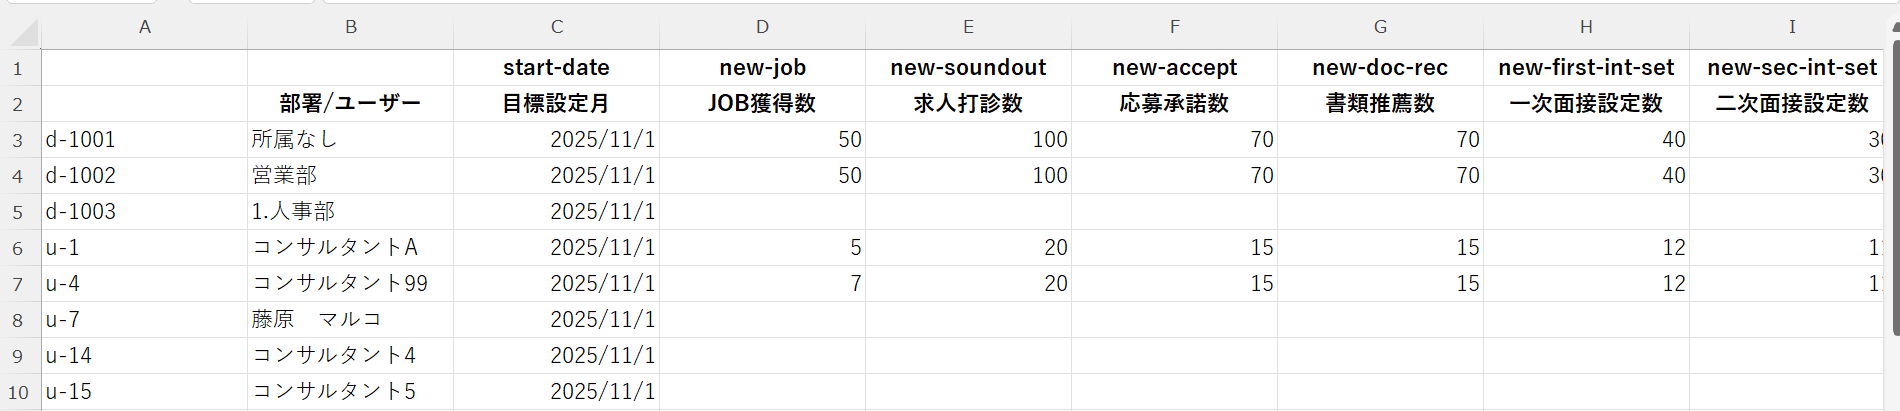
Task: Select the row 5 header
Action: (18, 212)
